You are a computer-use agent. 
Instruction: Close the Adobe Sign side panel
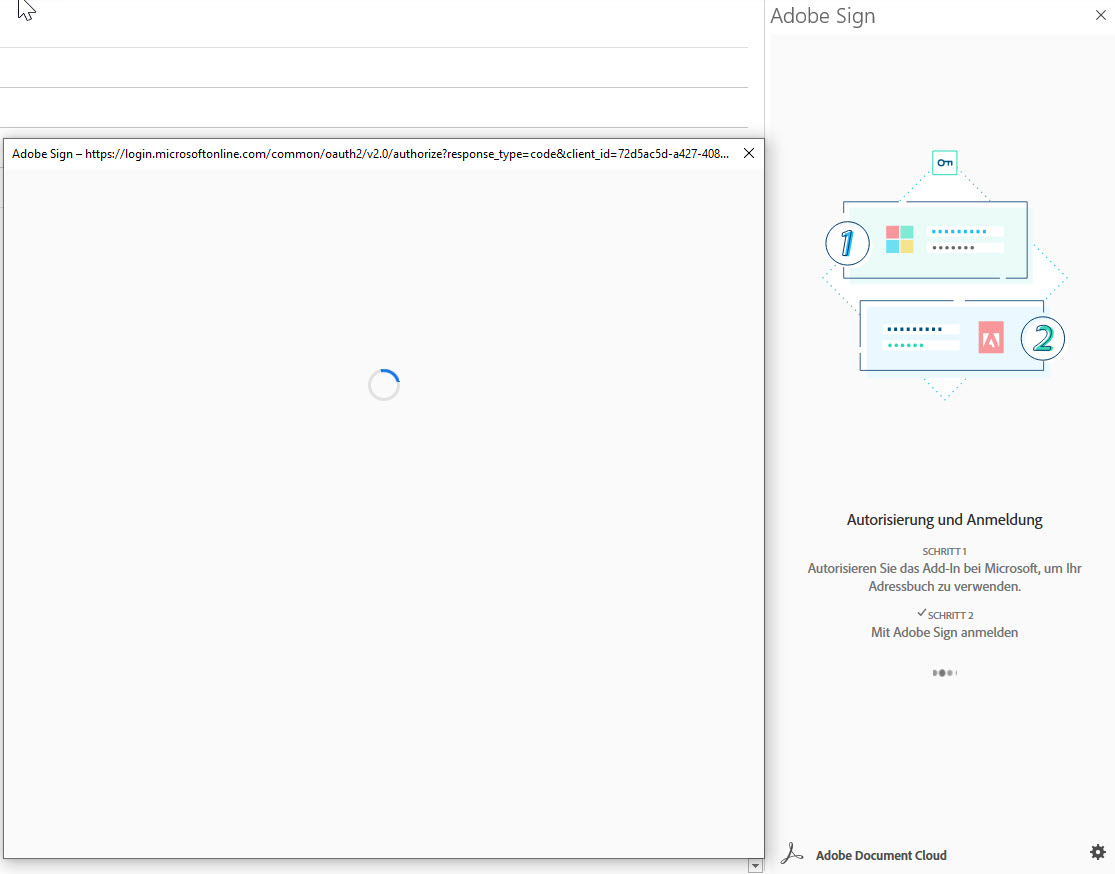pos(1101,15)
